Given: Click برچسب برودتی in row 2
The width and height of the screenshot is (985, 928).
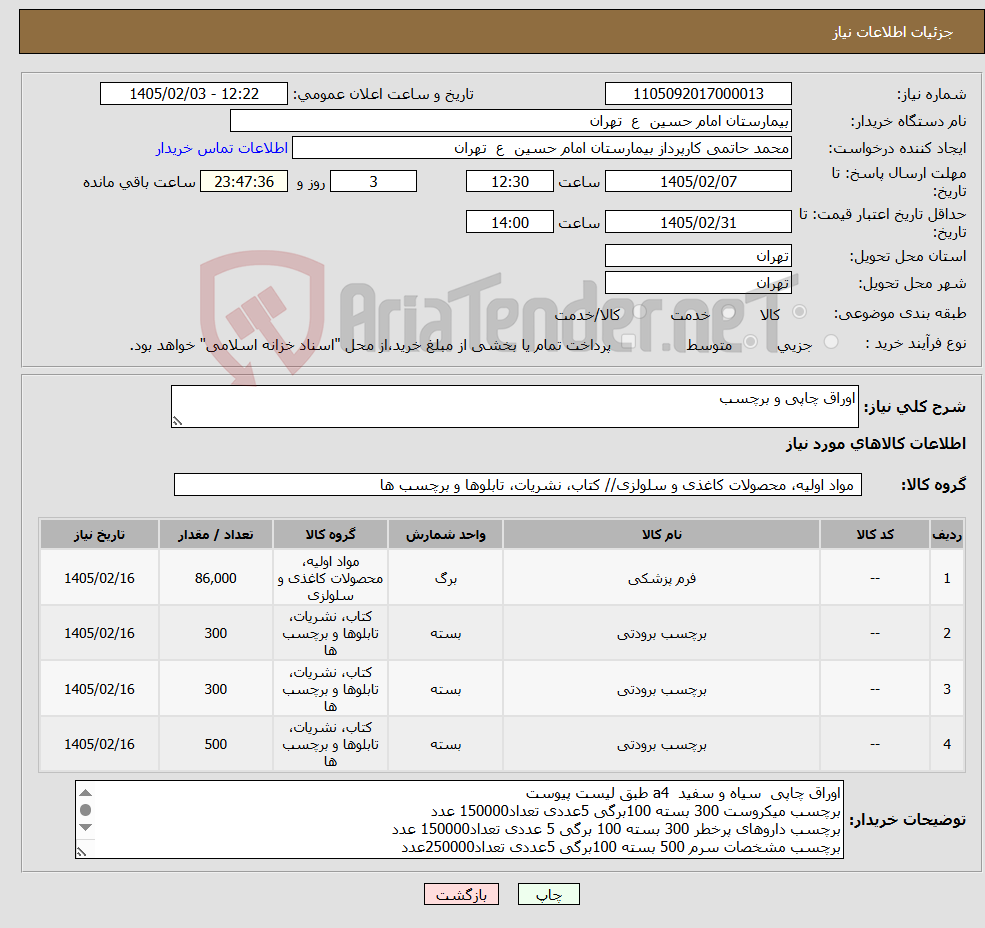Looking at the screenshot, I should point(661,634).
